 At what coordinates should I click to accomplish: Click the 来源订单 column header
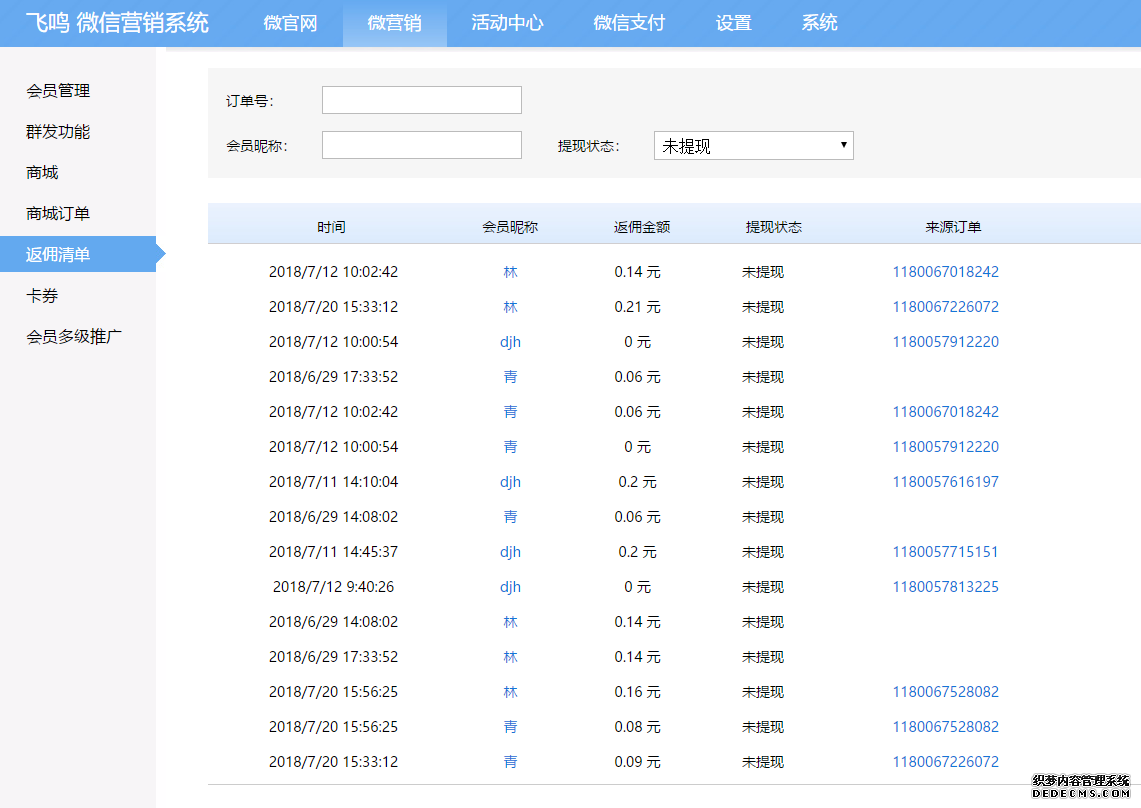tap(953, 227)
